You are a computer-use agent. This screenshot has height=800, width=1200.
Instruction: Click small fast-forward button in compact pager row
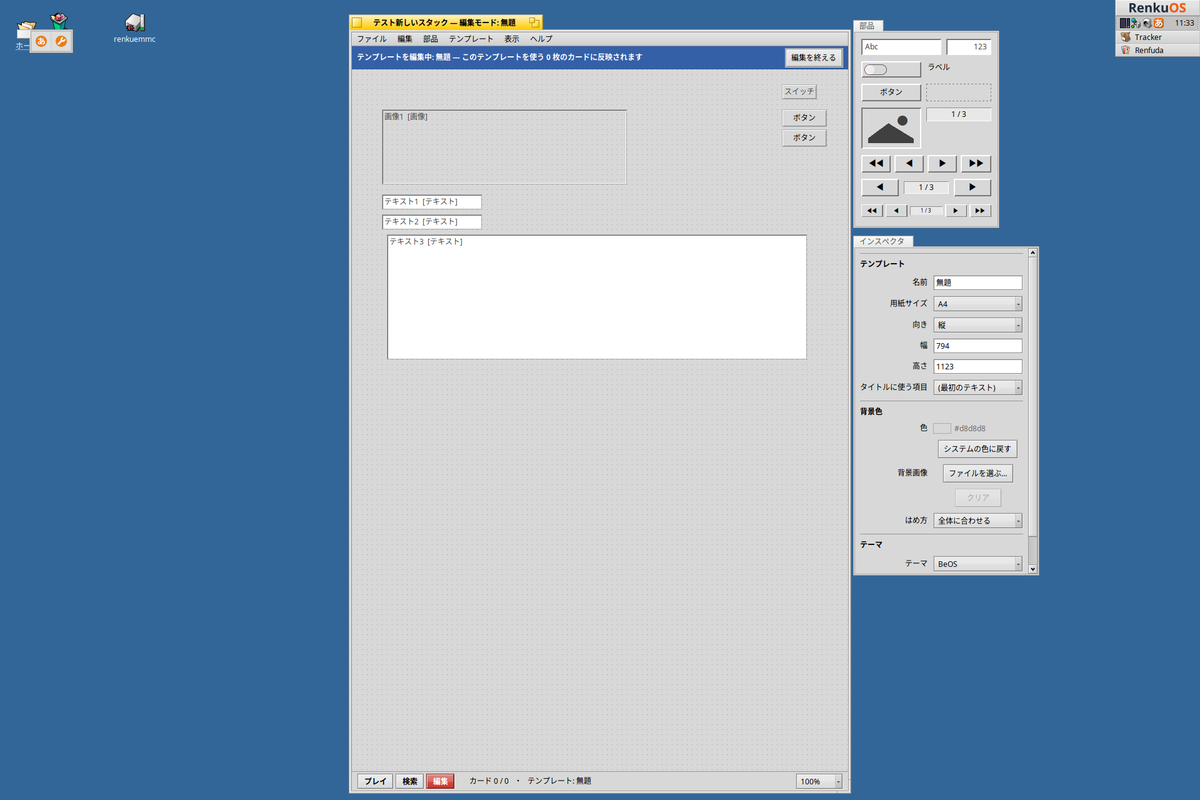coord(981,210)
